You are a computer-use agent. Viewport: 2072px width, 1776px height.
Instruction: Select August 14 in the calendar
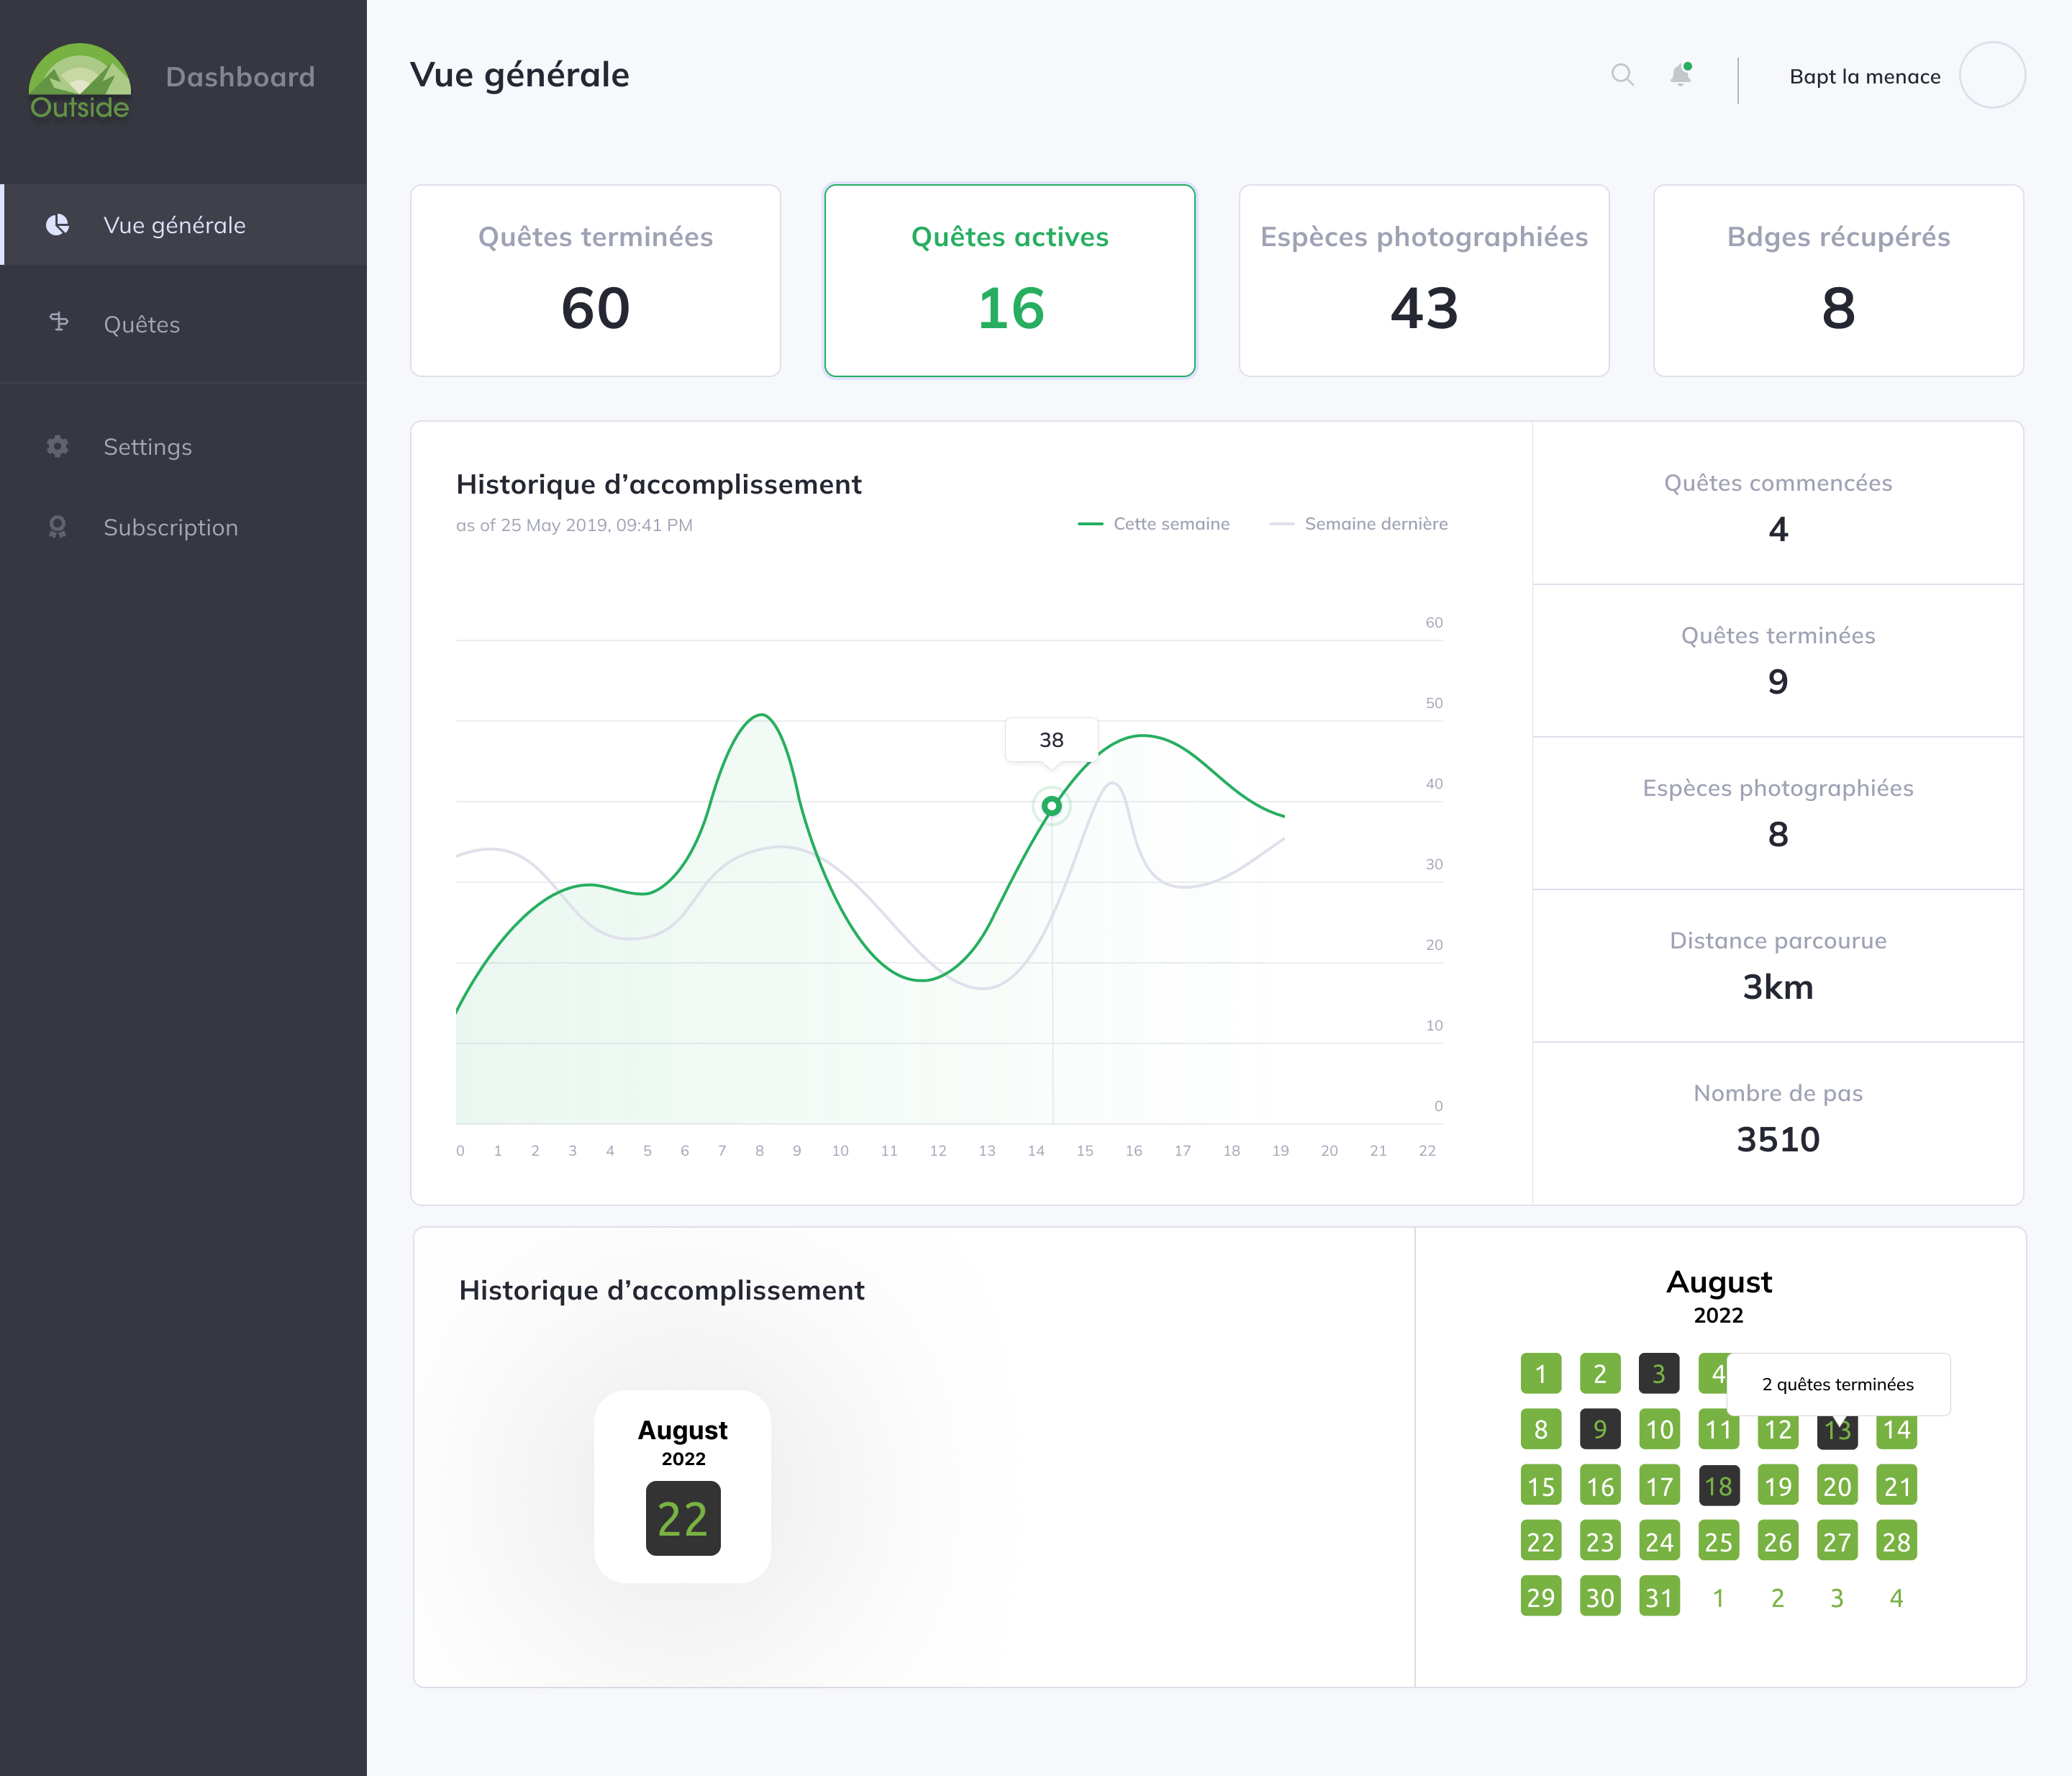point(1896,1431)
